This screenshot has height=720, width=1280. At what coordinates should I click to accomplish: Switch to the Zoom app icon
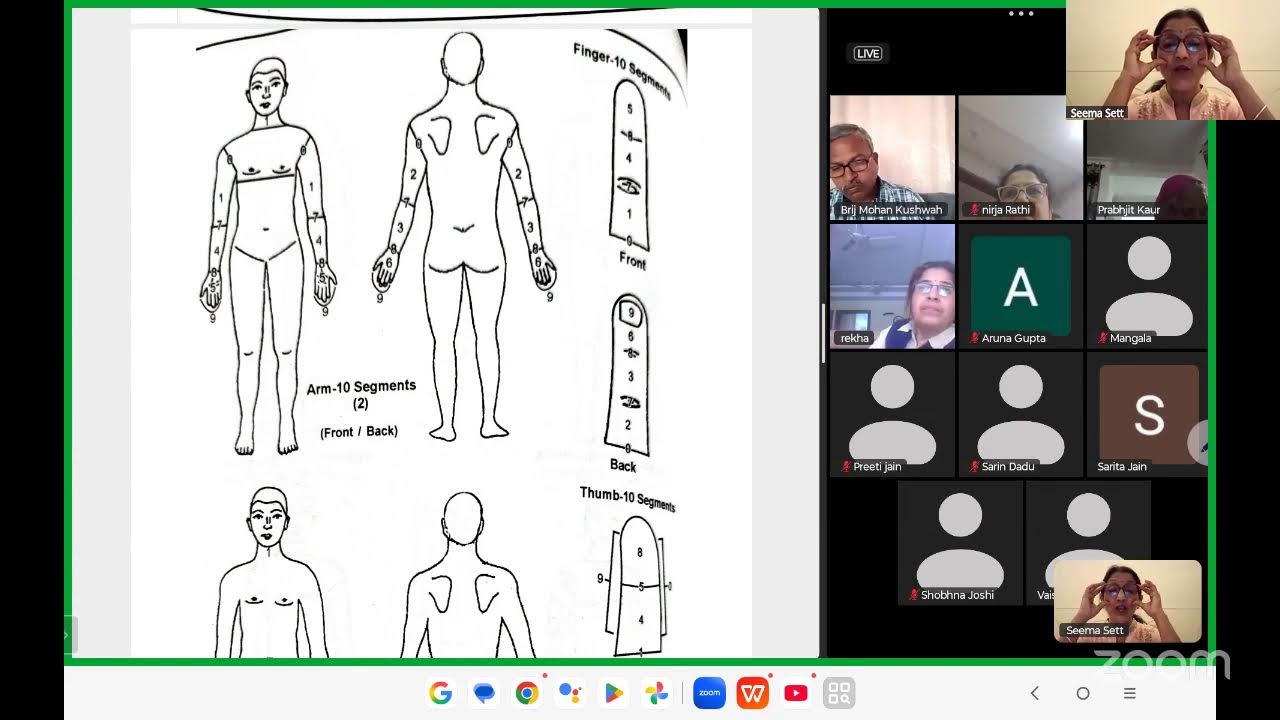[x=709, y=693]
